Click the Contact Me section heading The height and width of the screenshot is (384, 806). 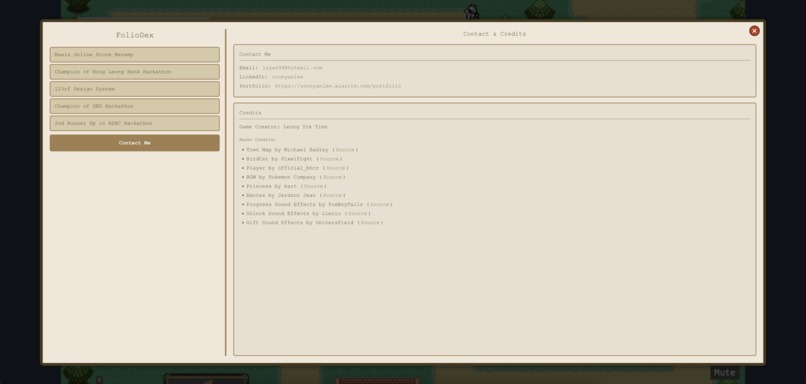[x=255, y=54]
